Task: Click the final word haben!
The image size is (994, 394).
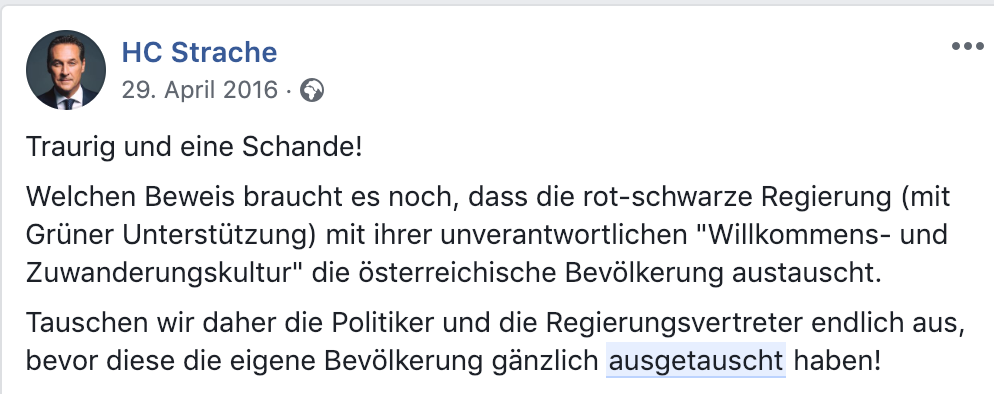Action: (x=837, y=361)
